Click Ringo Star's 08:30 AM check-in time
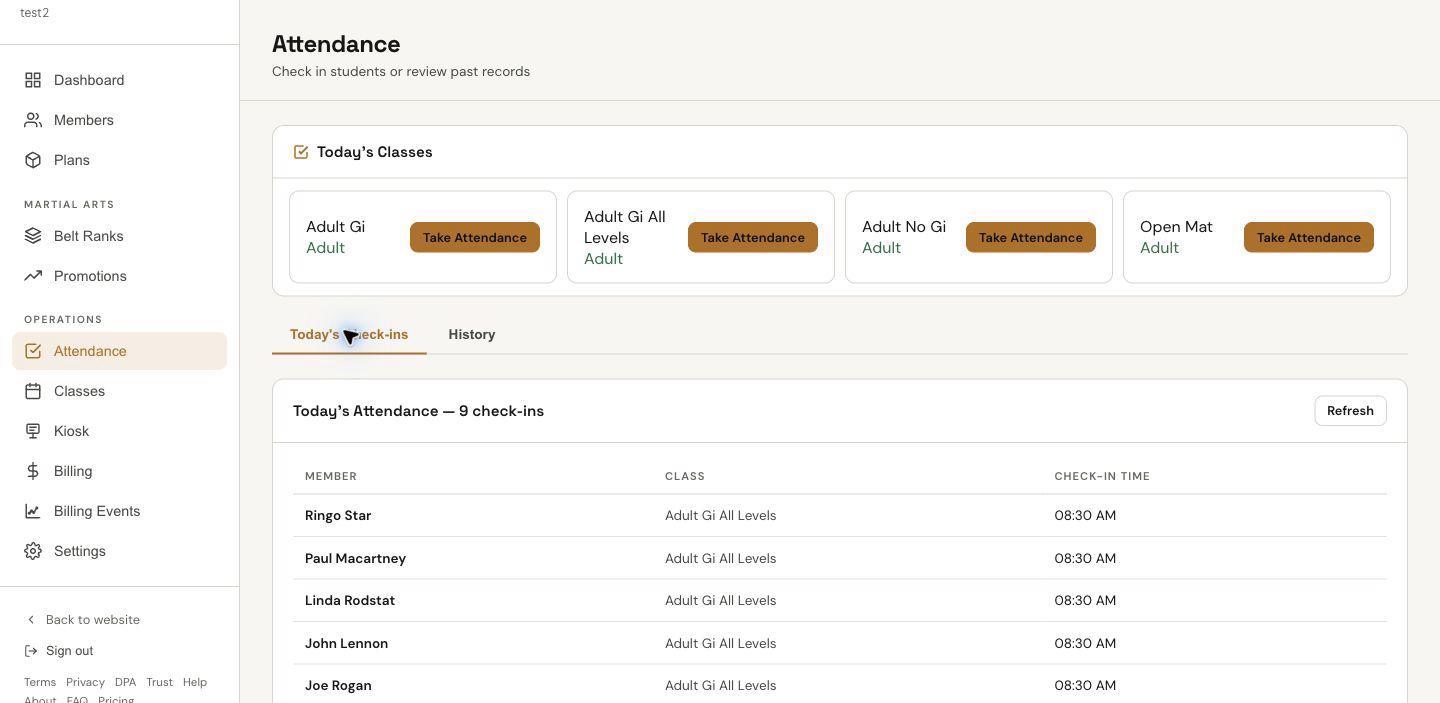Image resolution: width=1440 pixels, height=703 pixels. coord(1085,516)
